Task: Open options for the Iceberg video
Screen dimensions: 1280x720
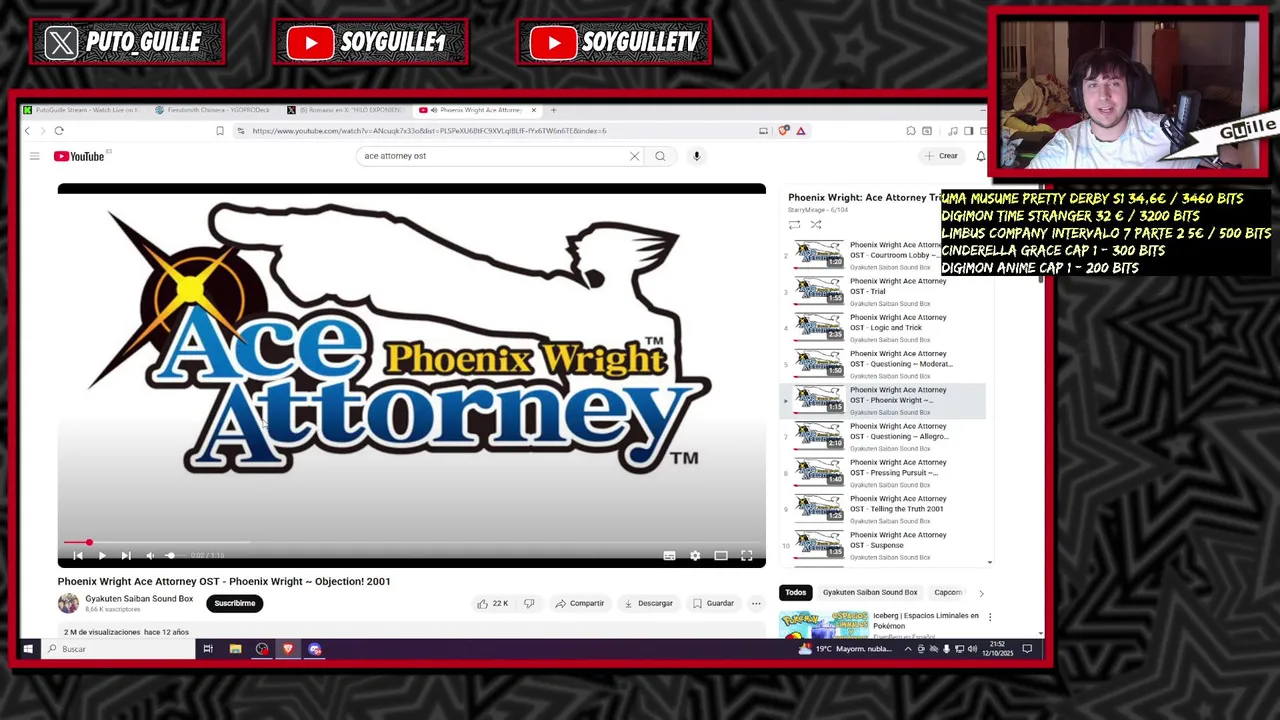Action: click(990, 618)
